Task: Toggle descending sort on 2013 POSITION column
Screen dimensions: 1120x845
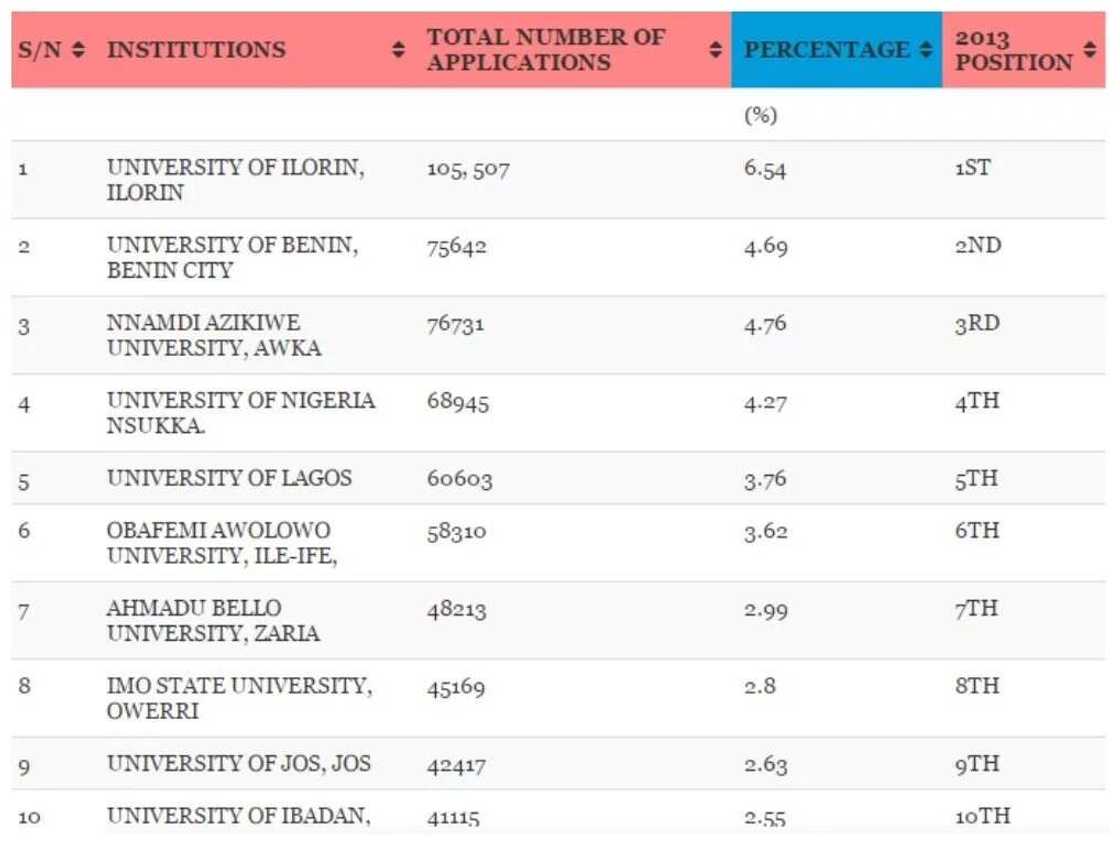Action: [x=1087, y=52]
